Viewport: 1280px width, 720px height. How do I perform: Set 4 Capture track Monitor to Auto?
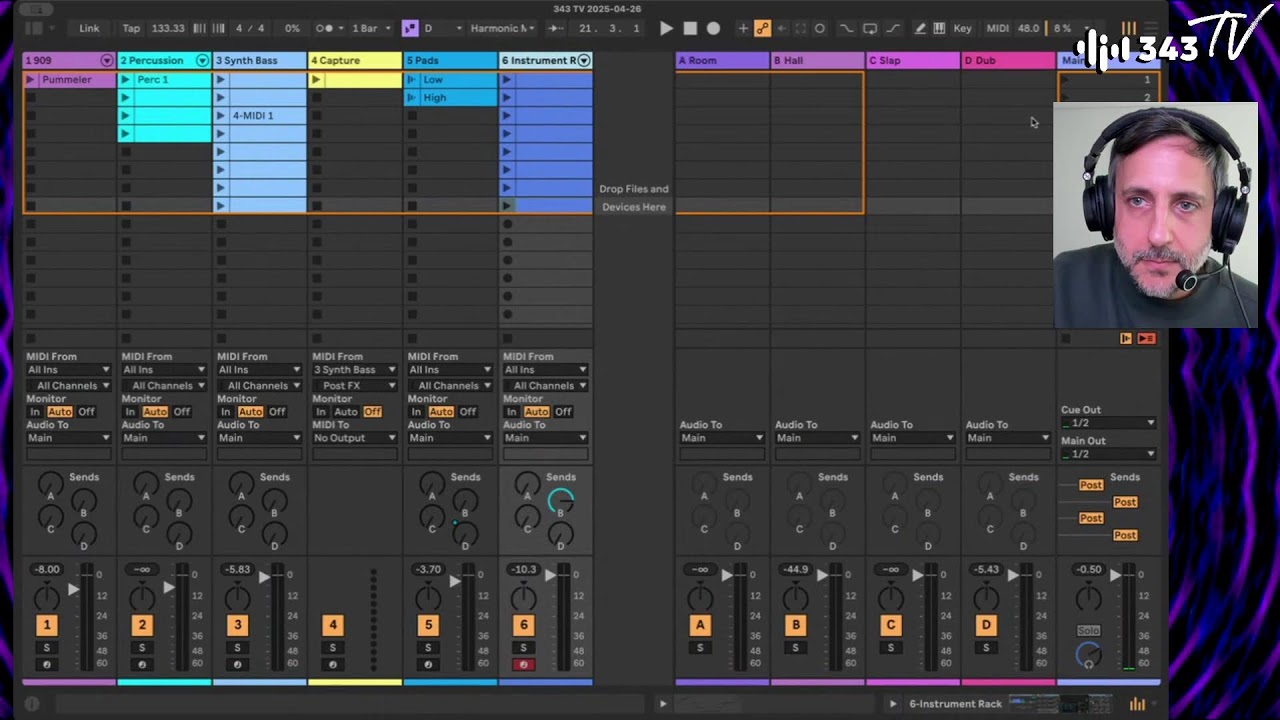pos(345,412)
